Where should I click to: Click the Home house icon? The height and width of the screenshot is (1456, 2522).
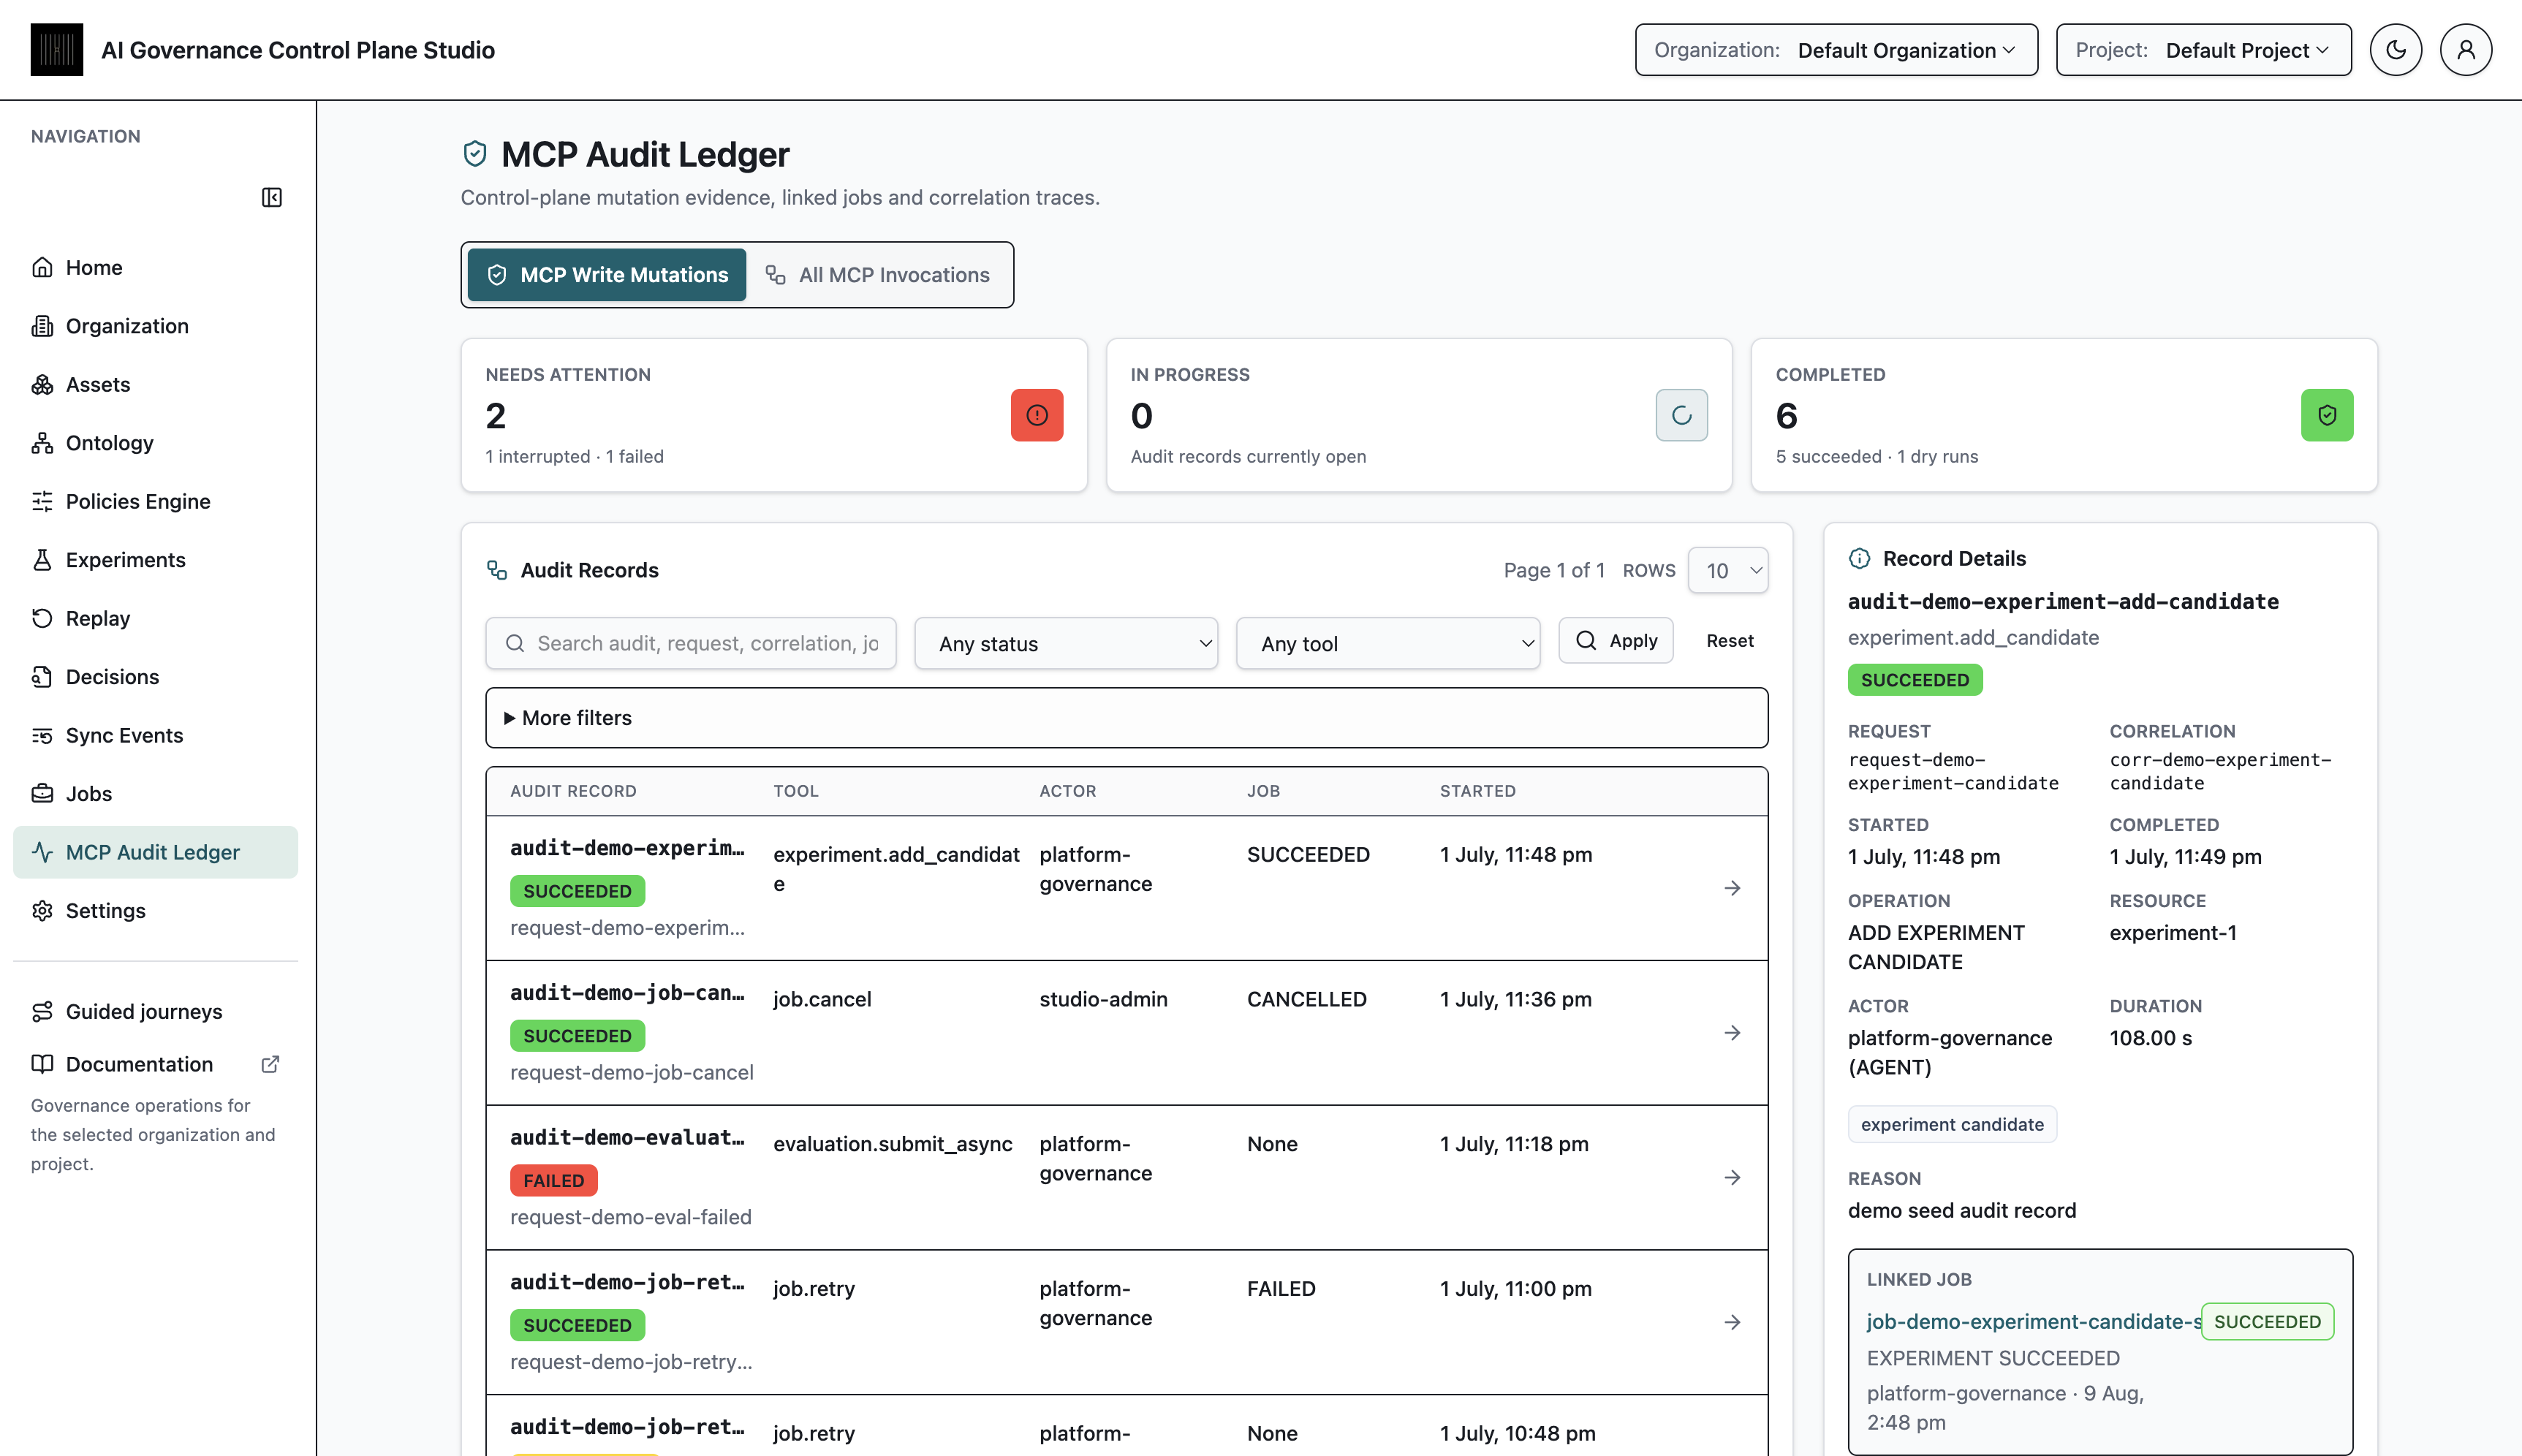coord(42,267)
